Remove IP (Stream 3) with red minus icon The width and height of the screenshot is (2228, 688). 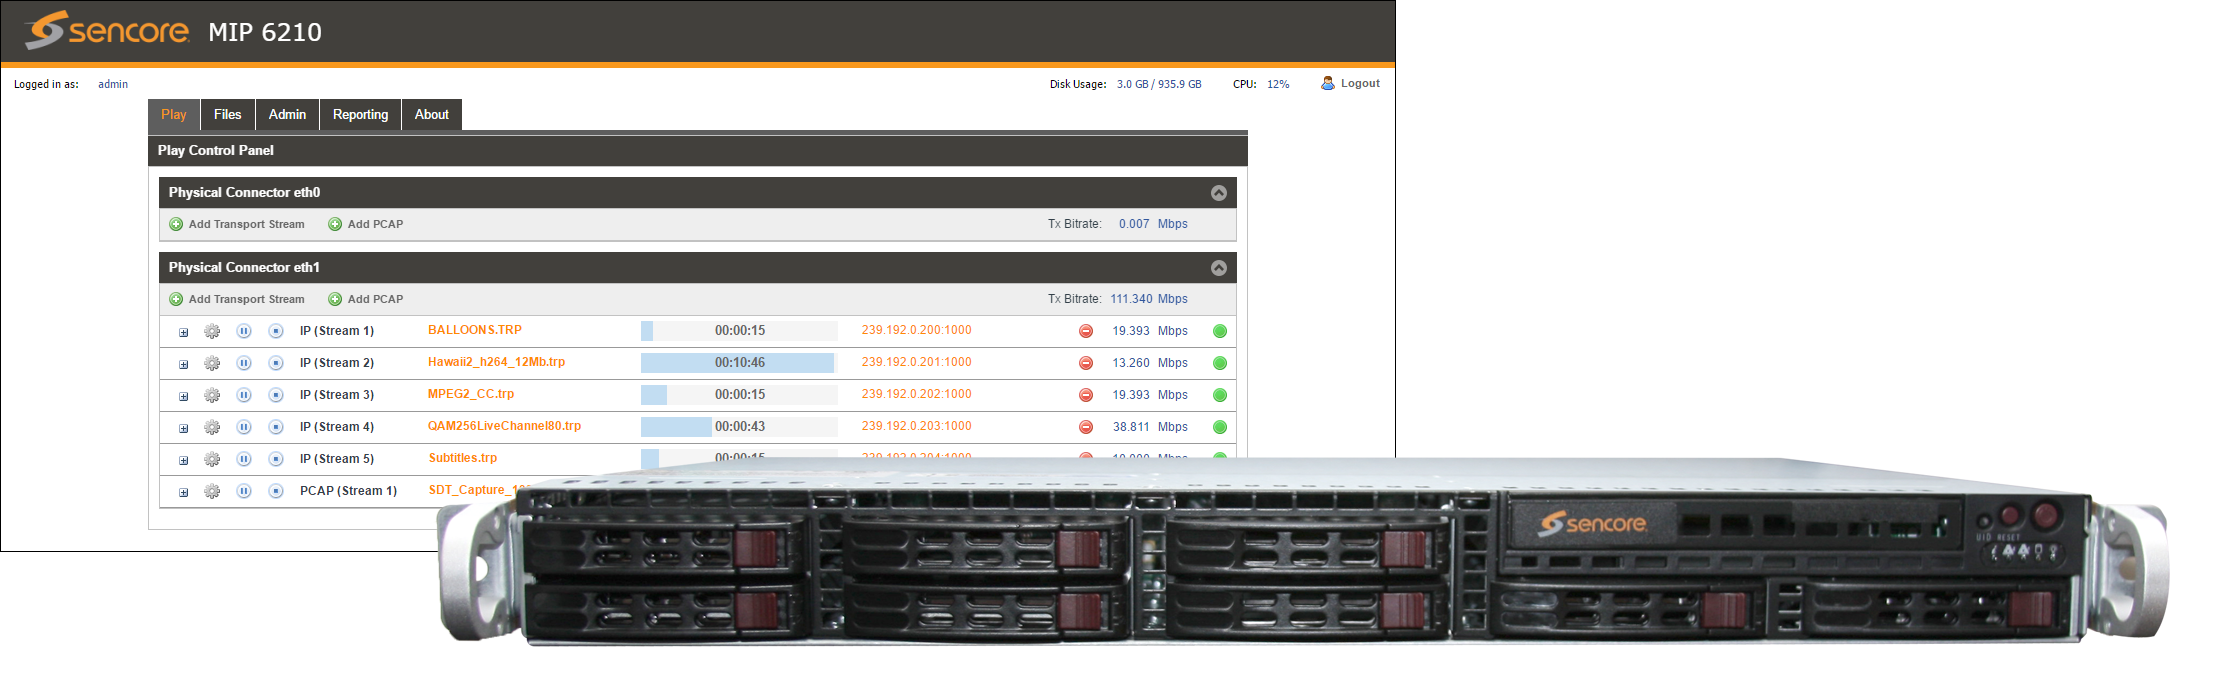coord(1086,395)
